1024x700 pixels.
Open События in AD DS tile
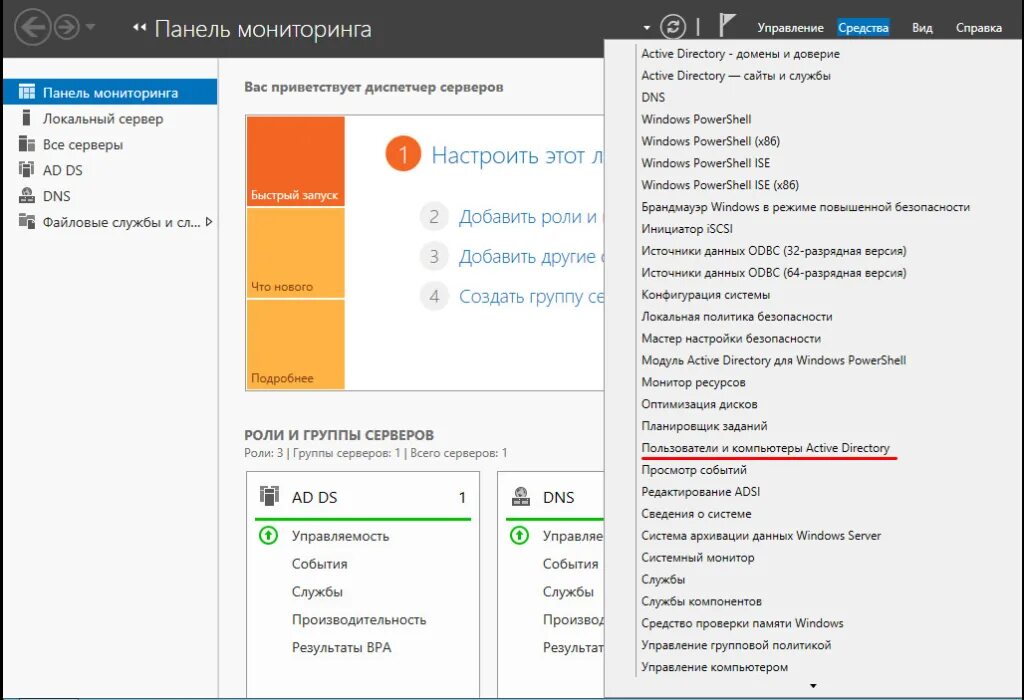click(319, 564)
